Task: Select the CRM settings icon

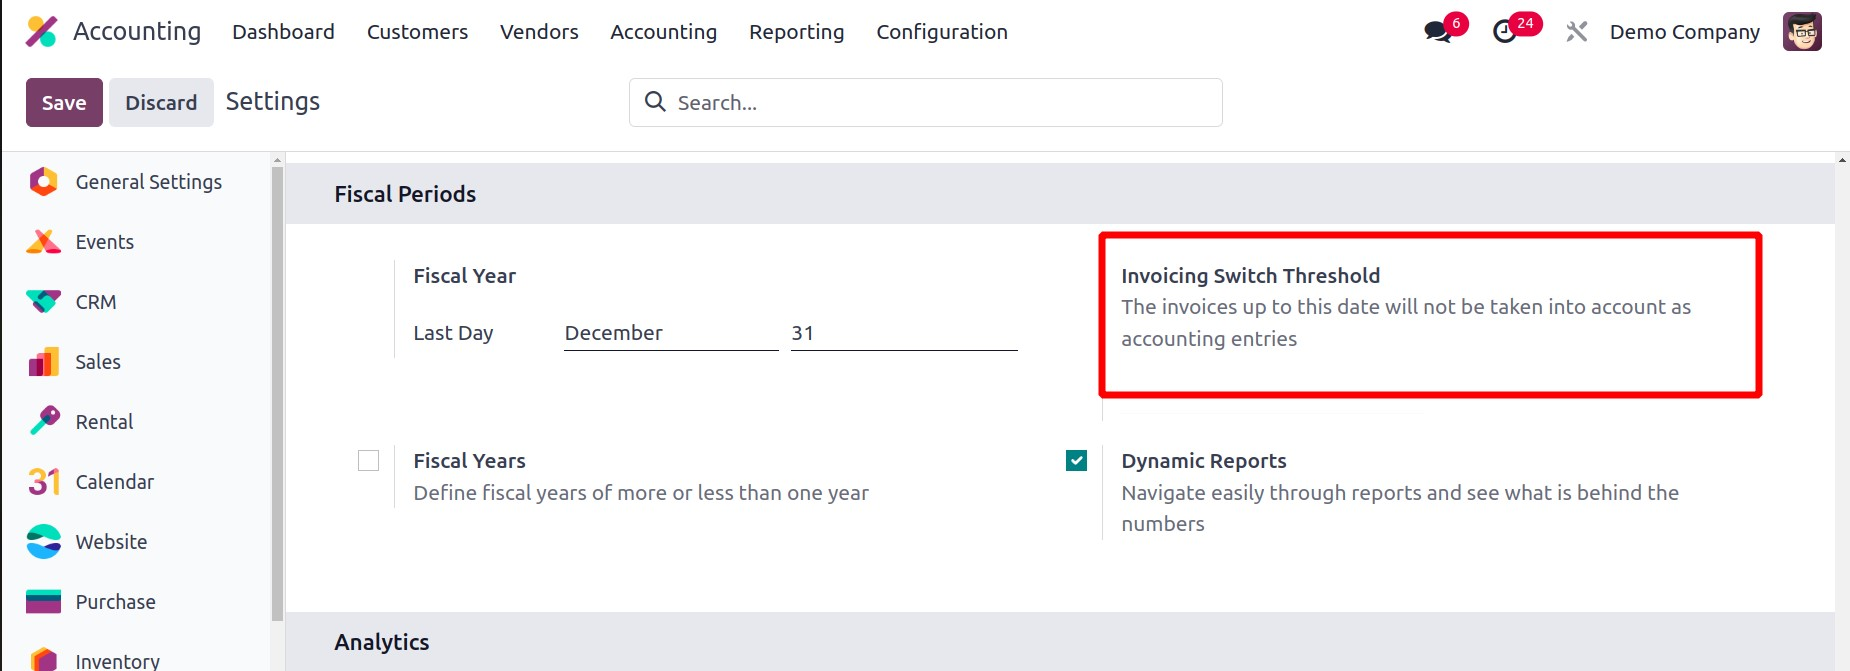Action: click(43, 302)
